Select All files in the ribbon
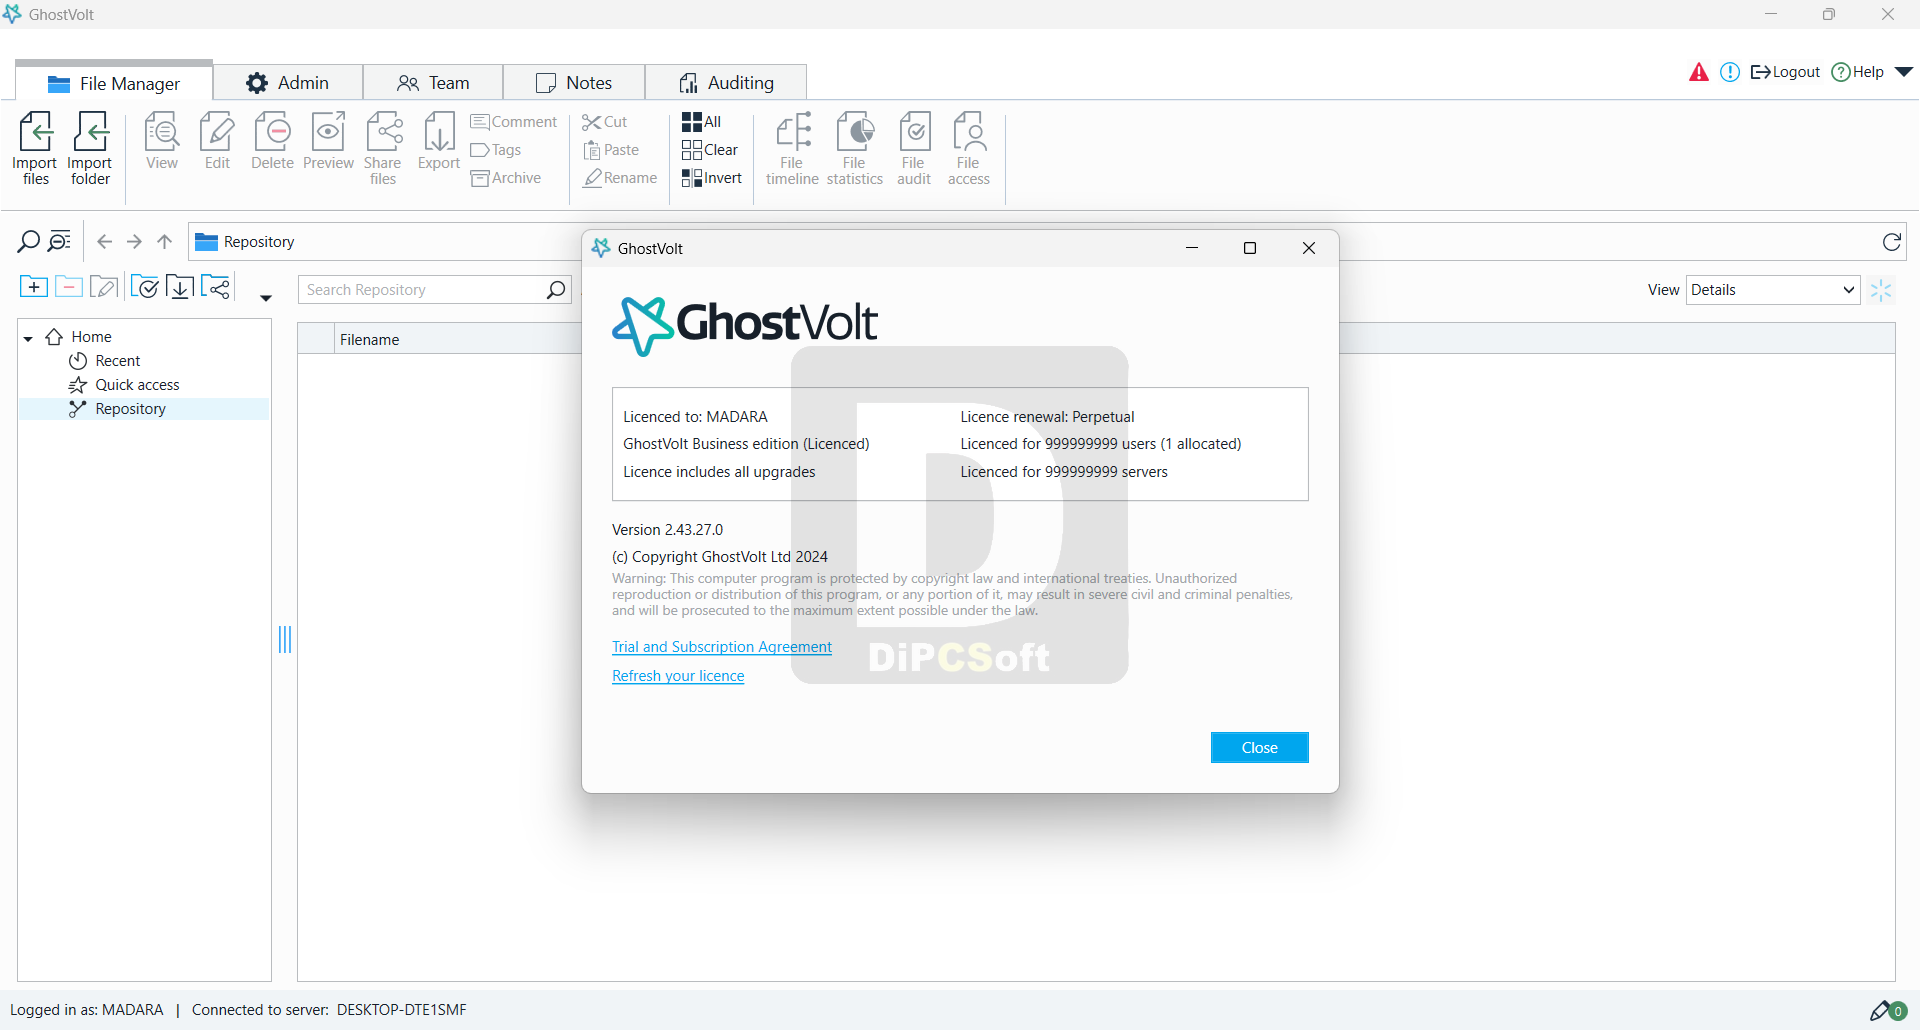 (701, 122)
